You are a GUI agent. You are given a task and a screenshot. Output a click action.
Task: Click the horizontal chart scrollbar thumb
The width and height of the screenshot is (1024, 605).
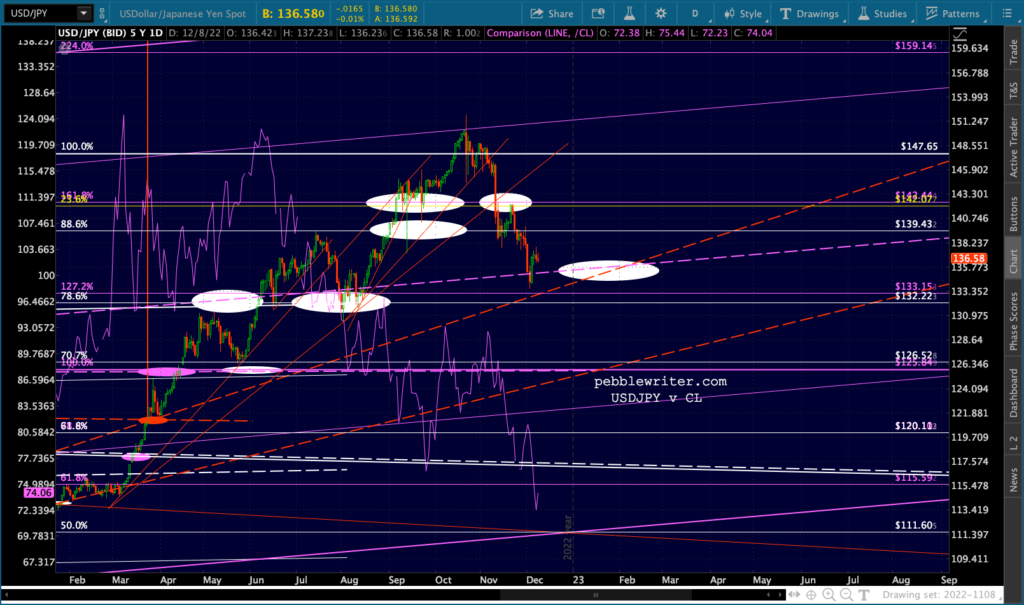tap(596, 595)
